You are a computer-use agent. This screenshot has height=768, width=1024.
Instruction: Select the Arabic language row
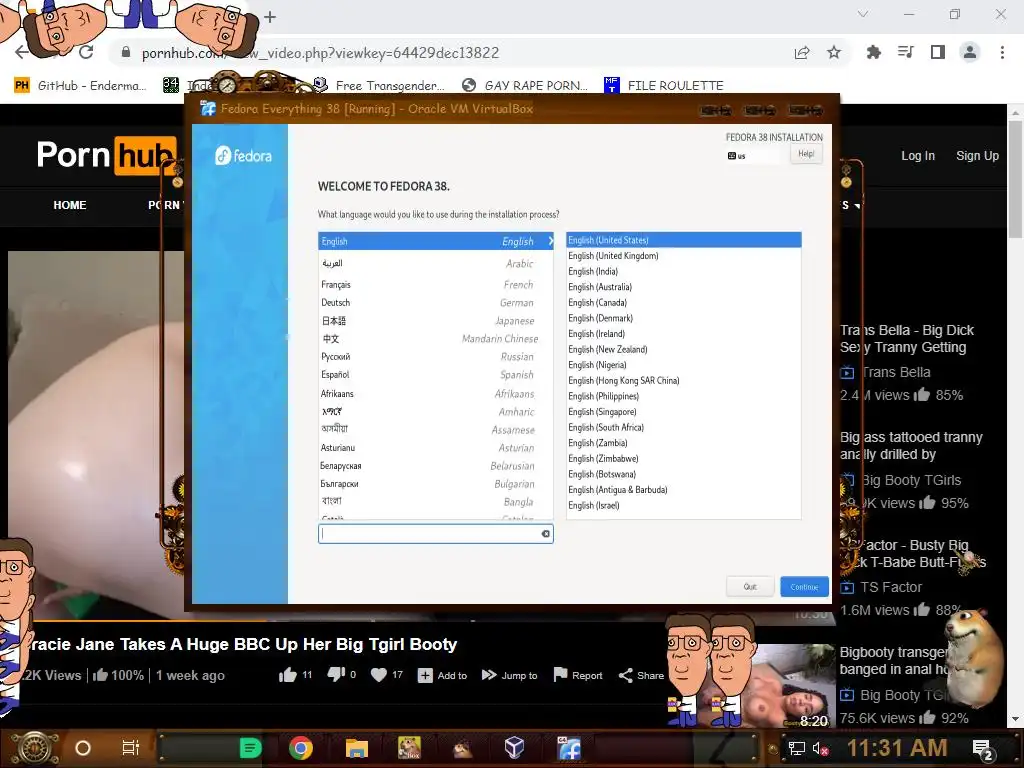[436, 264]
